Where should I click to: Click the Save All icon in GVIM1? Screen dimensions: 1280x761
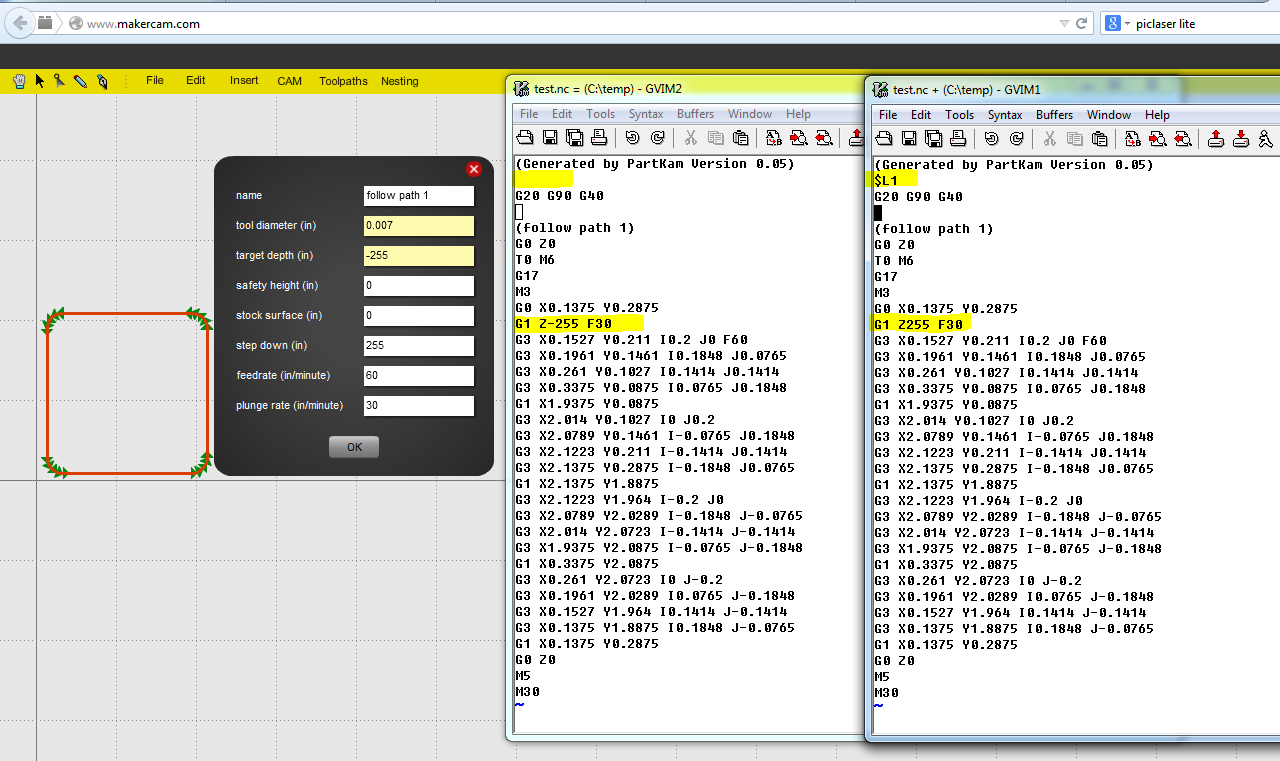coord(933,139)
